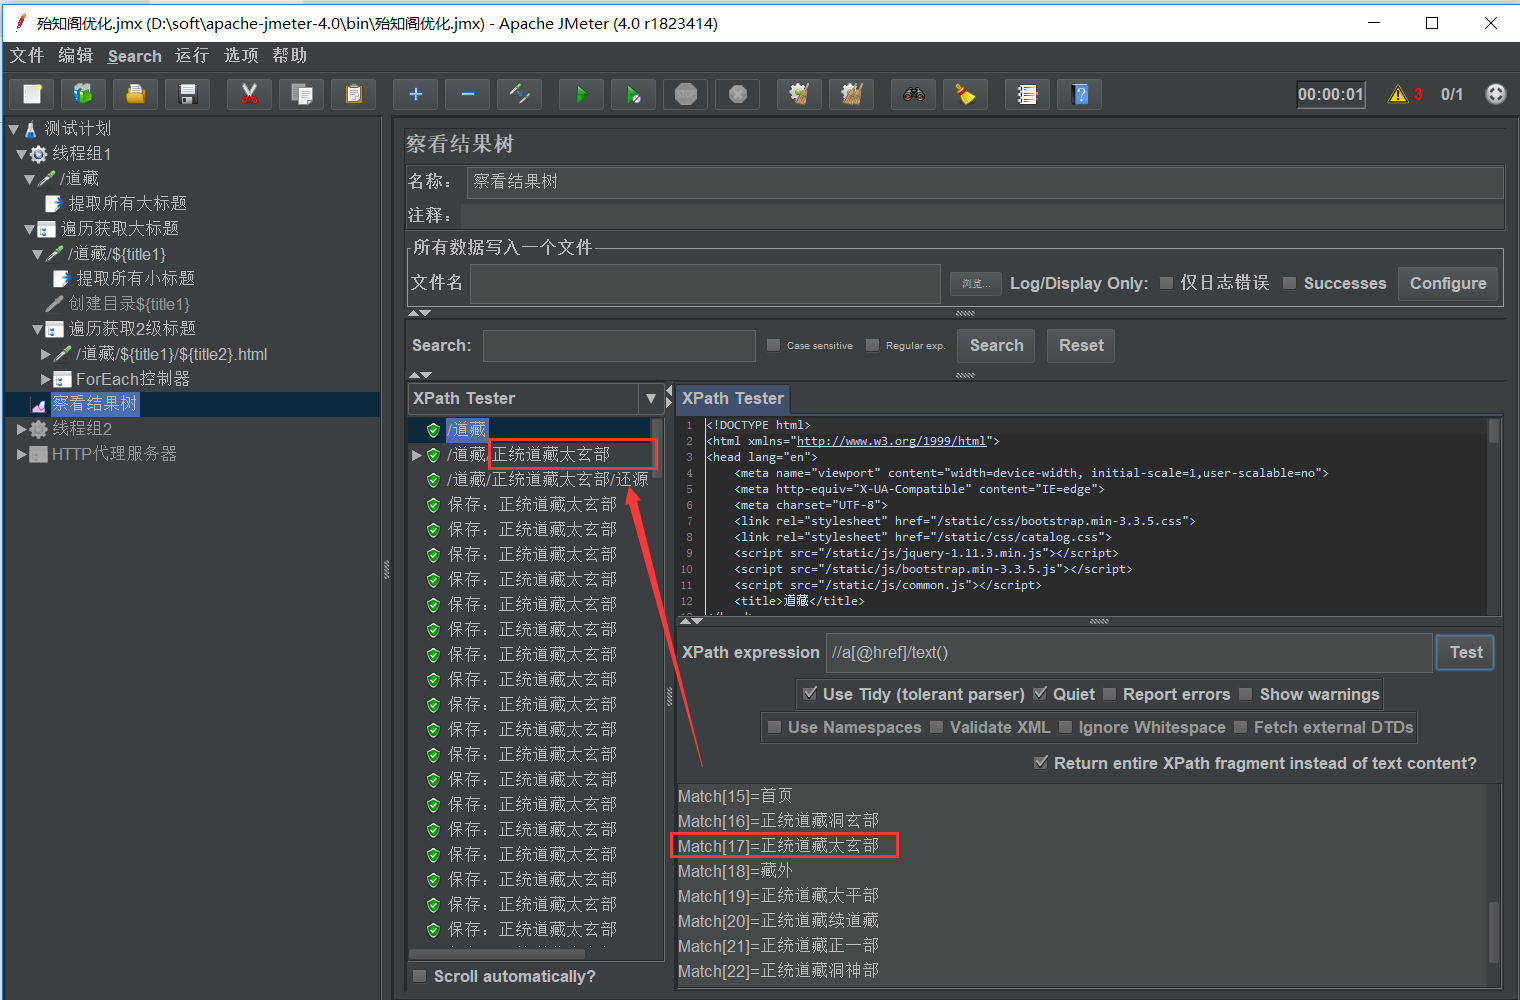Screen dimensions: 1520x1000
Task: Click the Clear All results icon
Action: pyautogui.click(x=851, y=94)
